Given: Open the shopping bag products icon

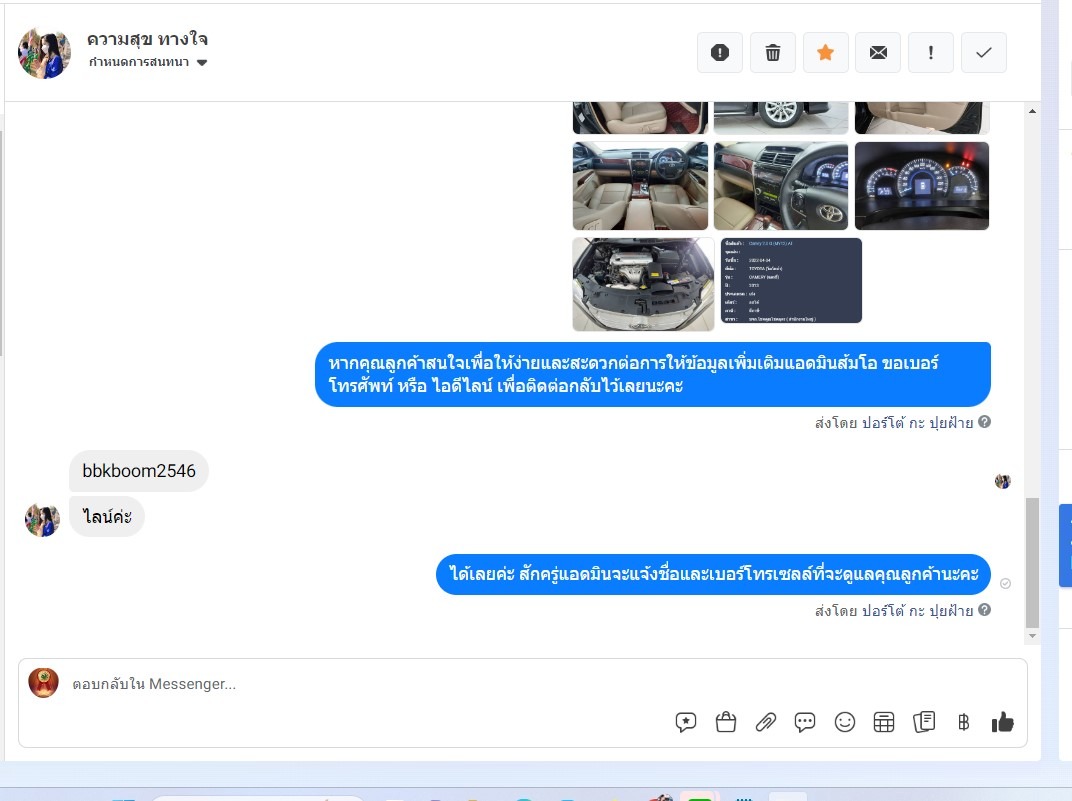Looking at the screenshot, I should coord(725,722).
